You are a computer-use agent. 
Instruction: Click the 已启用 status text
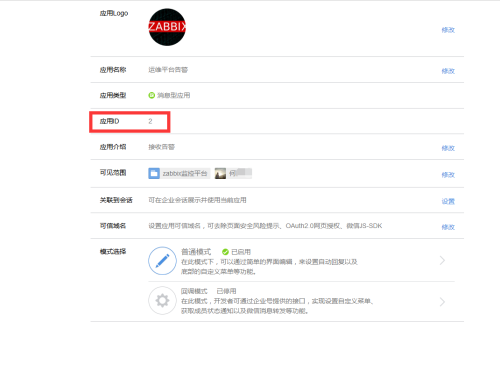241,252
